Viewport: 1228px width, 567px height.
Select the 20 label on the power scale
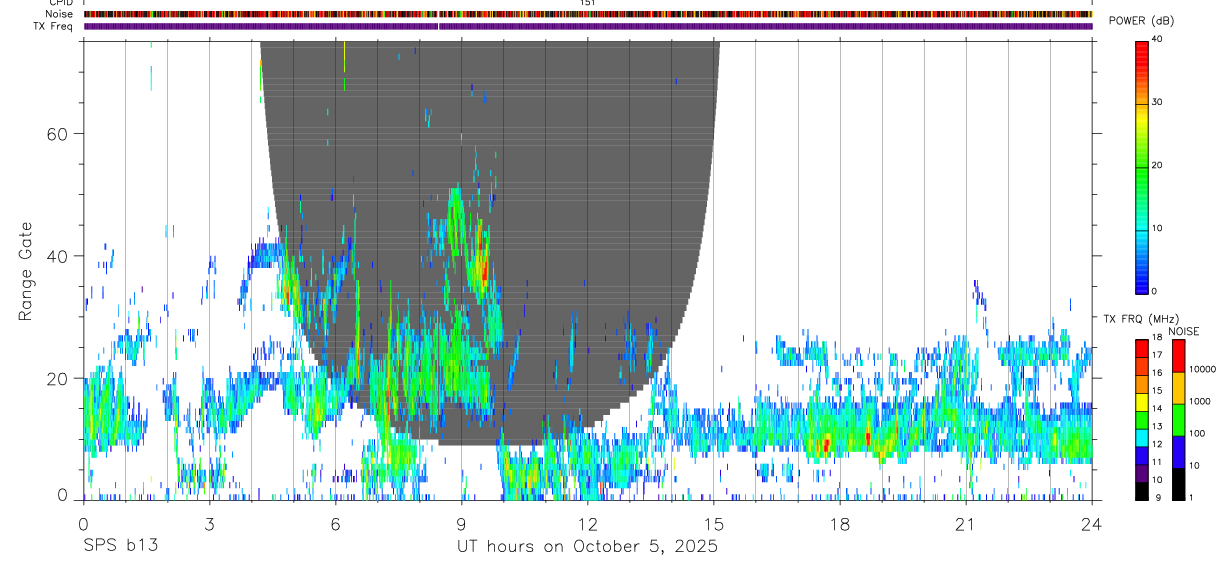click(1157, 165)
